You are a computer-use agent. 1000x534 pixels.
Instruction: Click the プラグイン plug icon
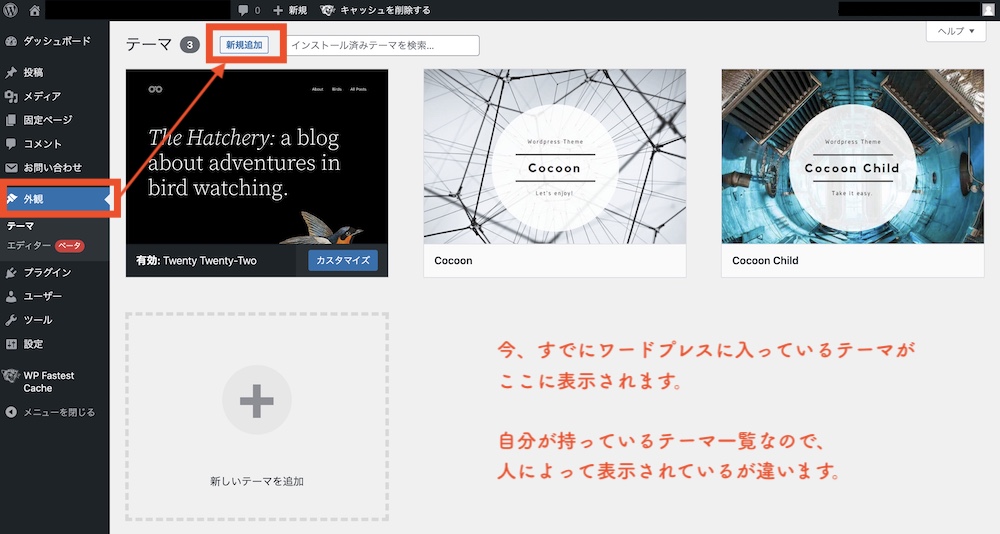11,272
